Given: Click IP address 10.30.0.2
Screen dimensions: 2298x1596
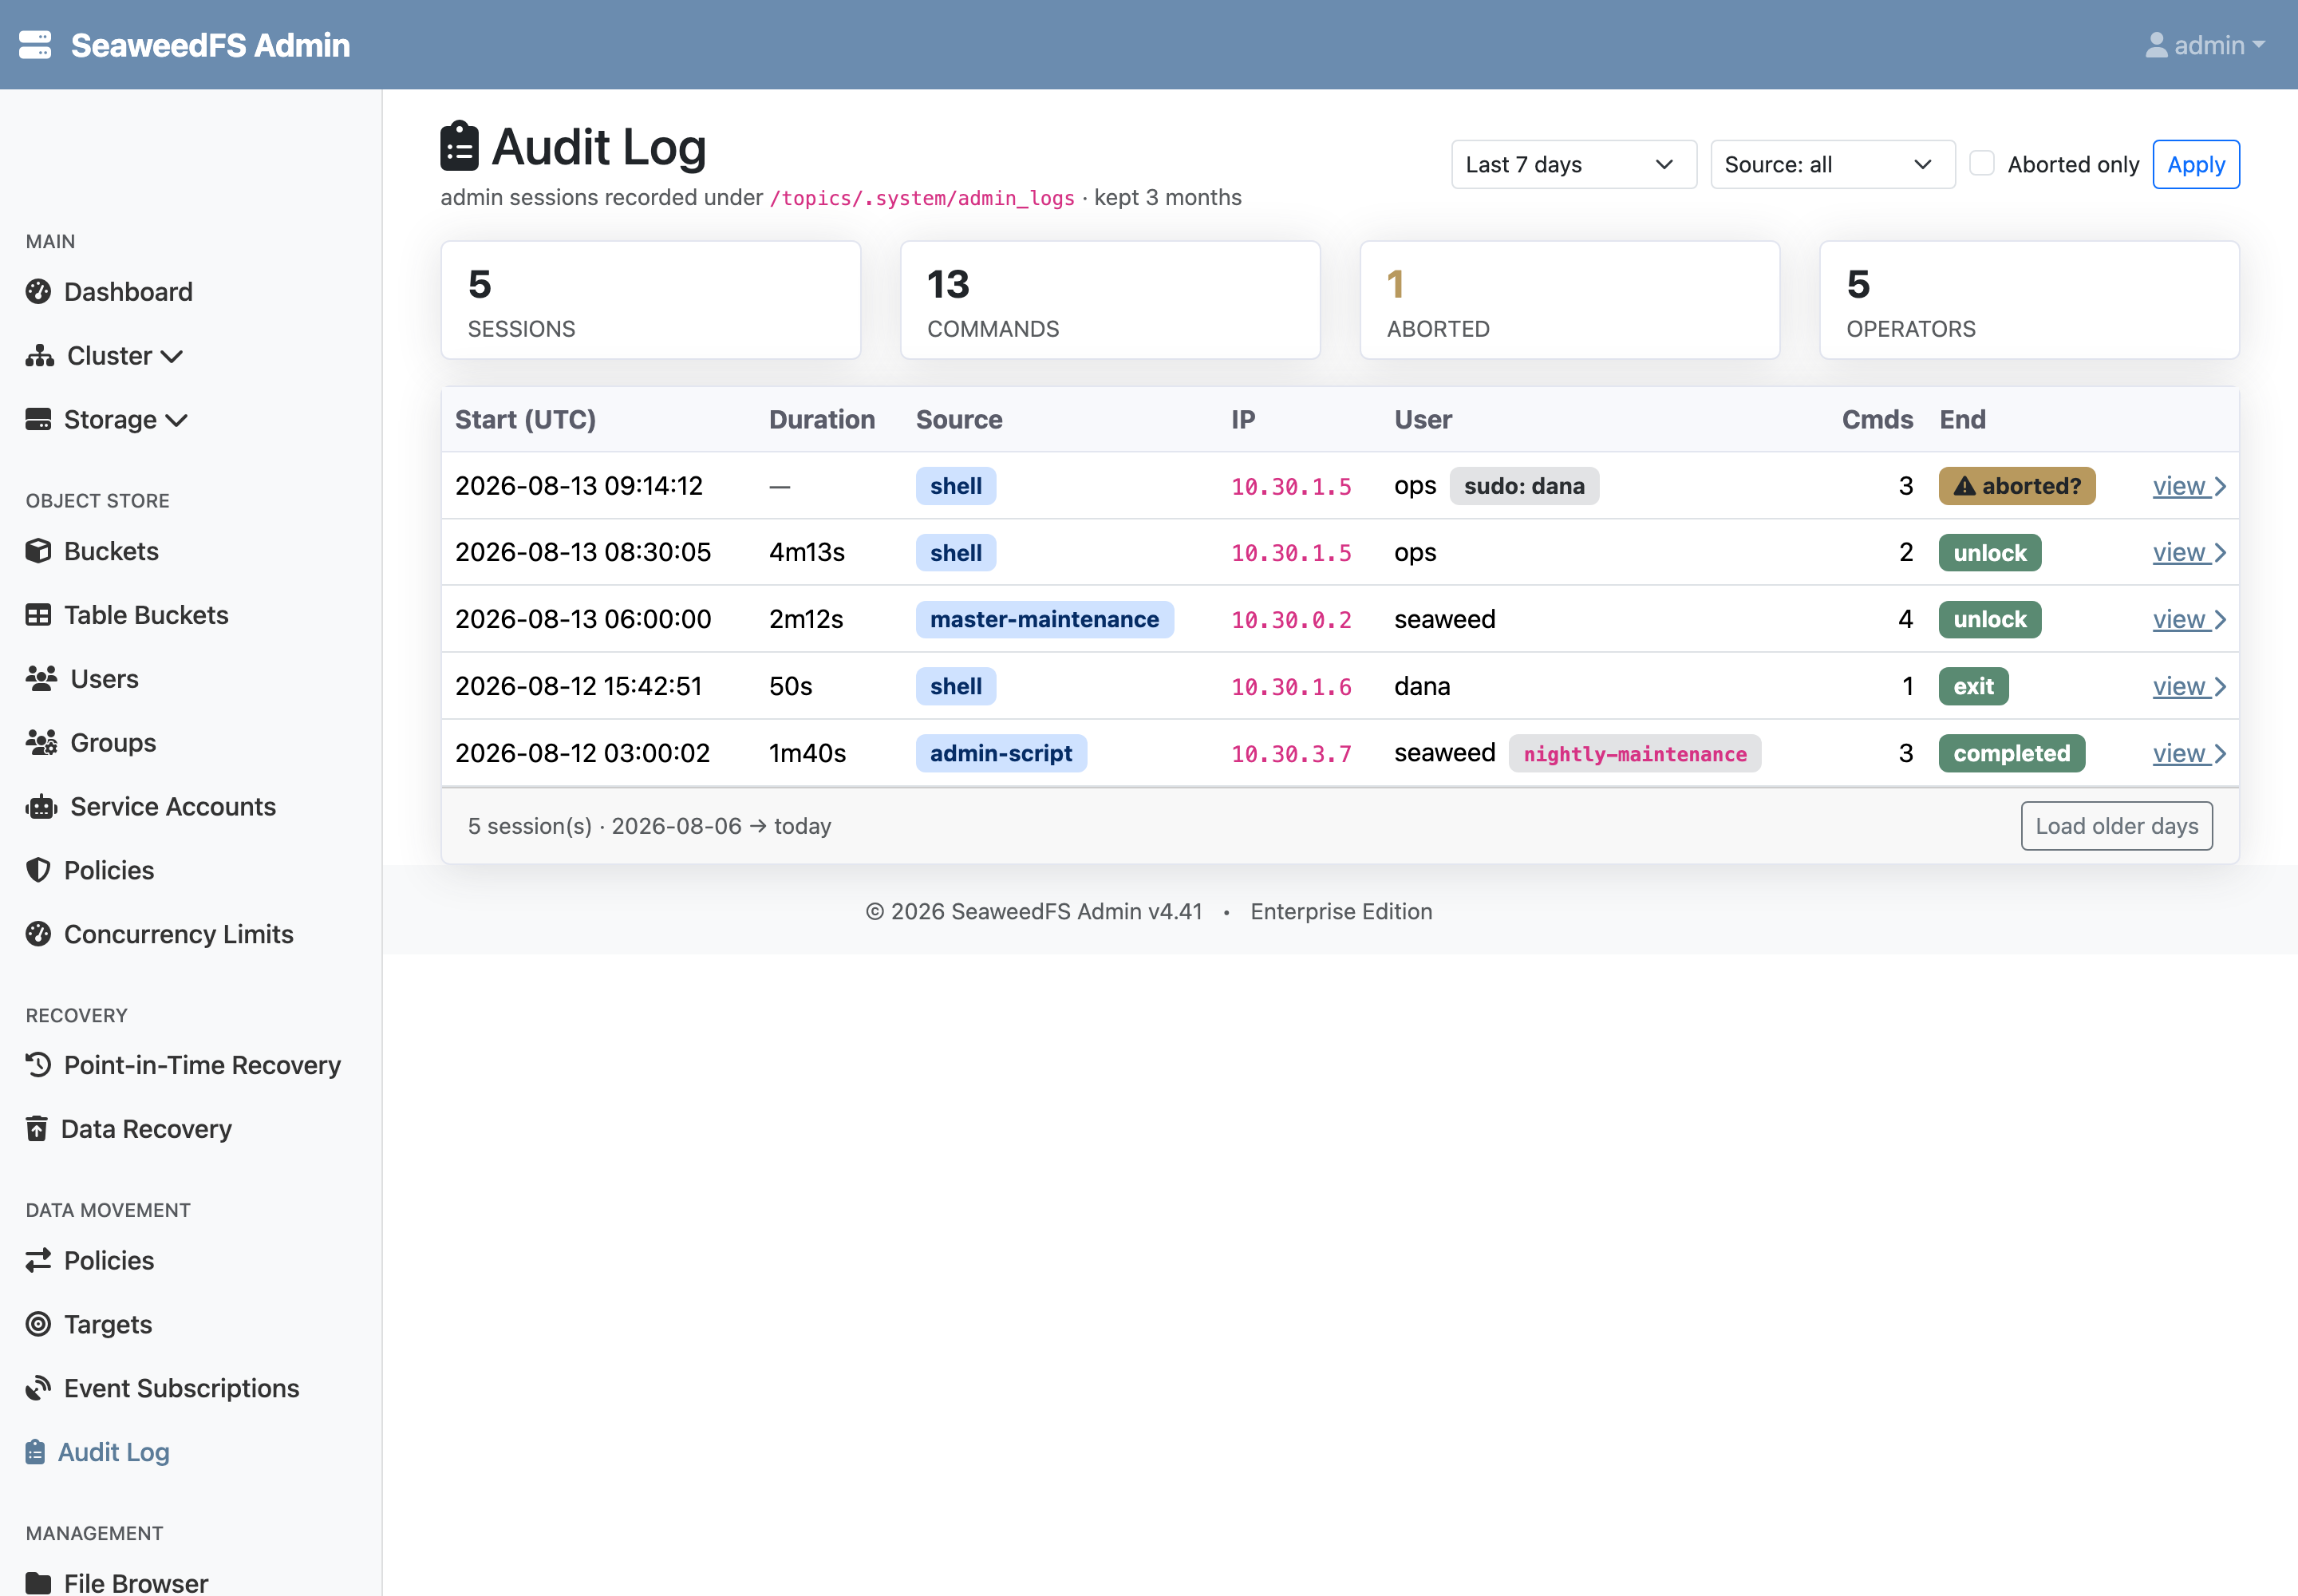Looking at the screenshot, I should (x=1291, y=620).
